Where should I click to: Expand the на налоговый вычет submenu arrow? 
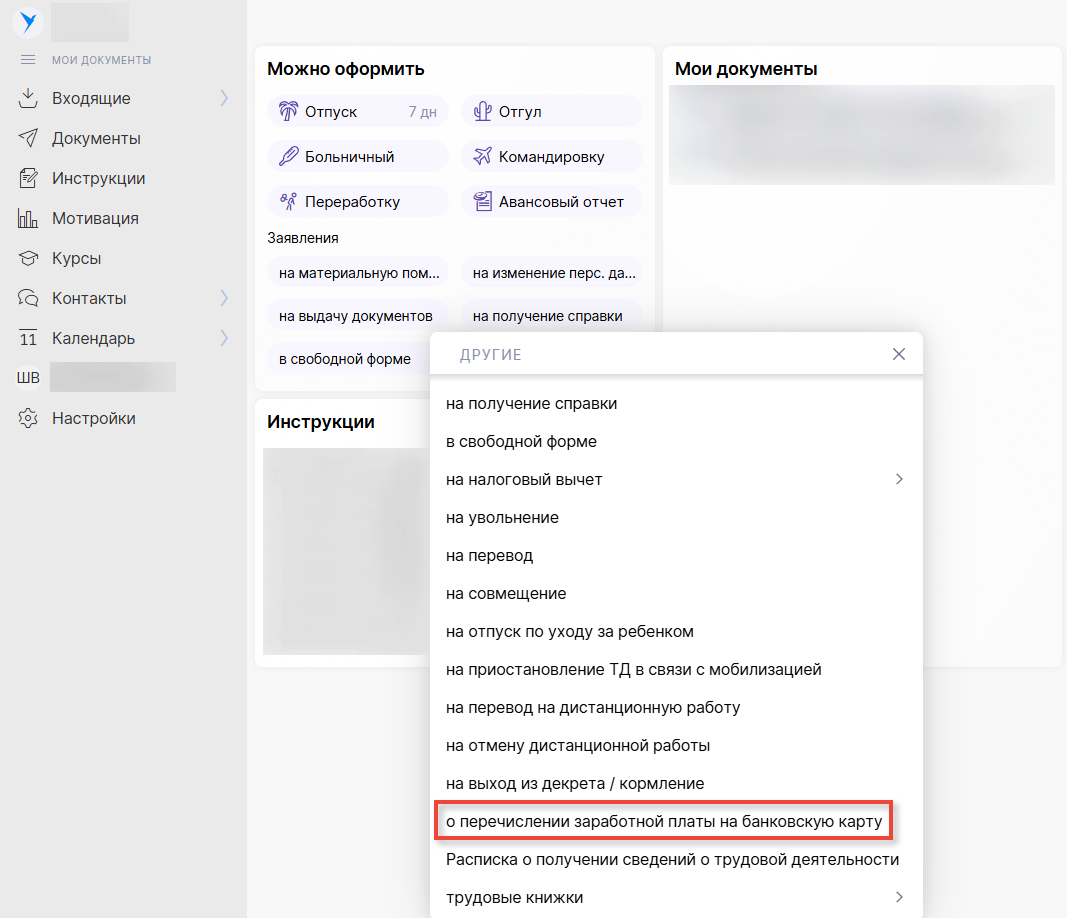[899, 479]
